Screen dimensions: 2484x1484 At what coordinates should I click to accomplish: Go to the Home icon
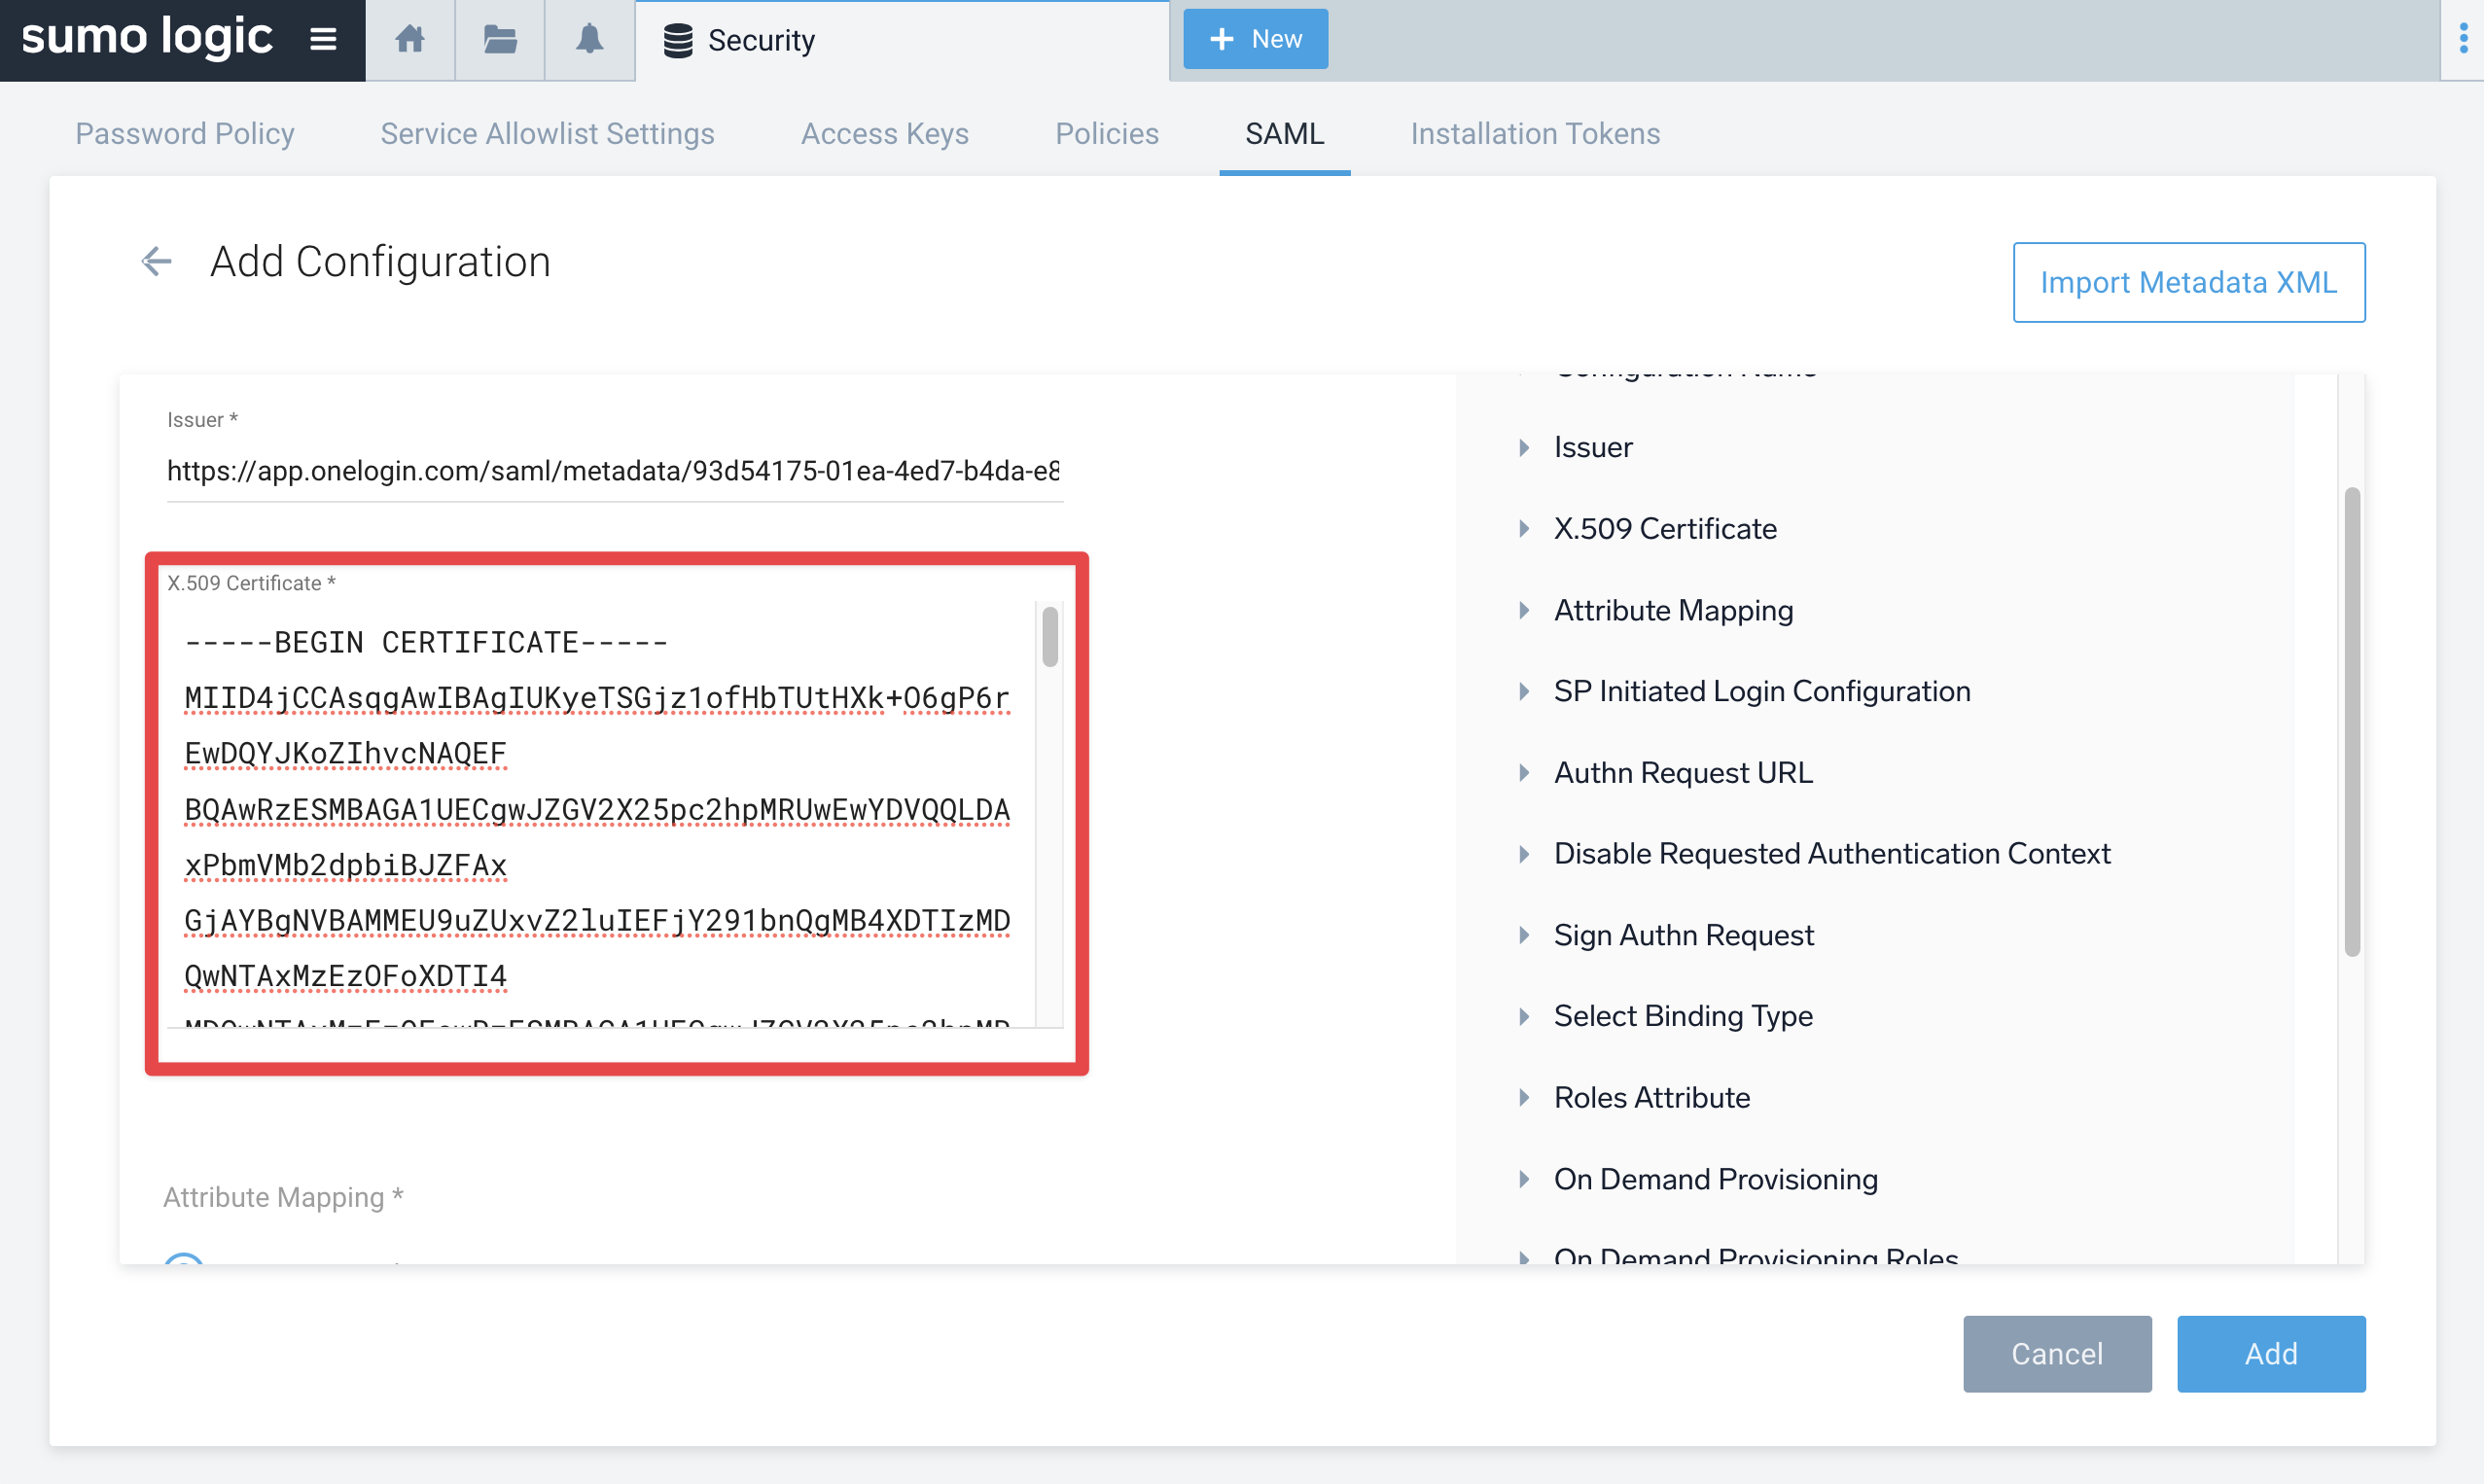[410, 40]
